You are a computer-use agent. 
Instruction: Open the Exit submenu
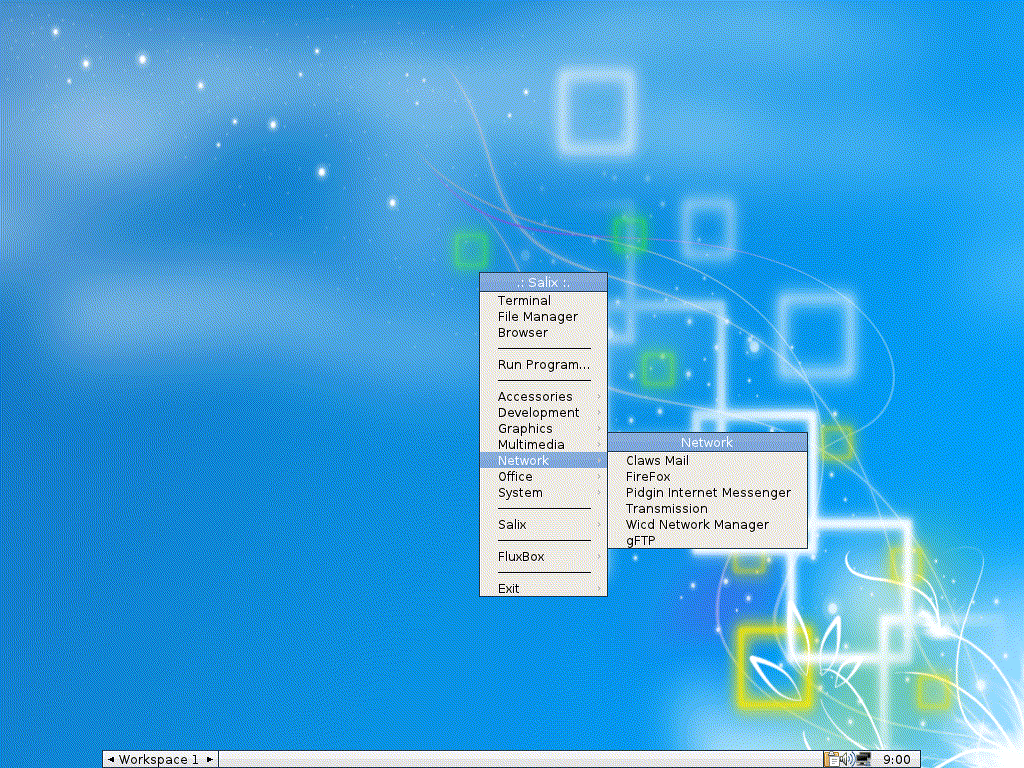pos(543,588)
